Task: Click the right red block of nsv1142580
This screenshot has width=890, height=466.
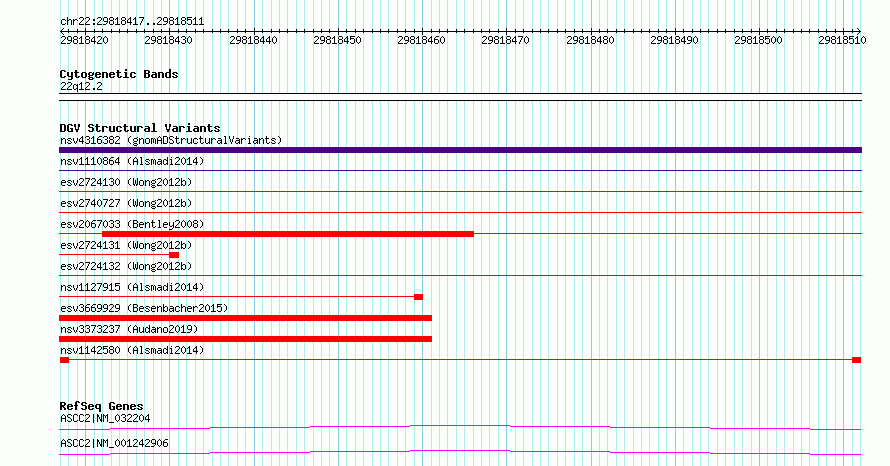Action: (x=857, y=360)
